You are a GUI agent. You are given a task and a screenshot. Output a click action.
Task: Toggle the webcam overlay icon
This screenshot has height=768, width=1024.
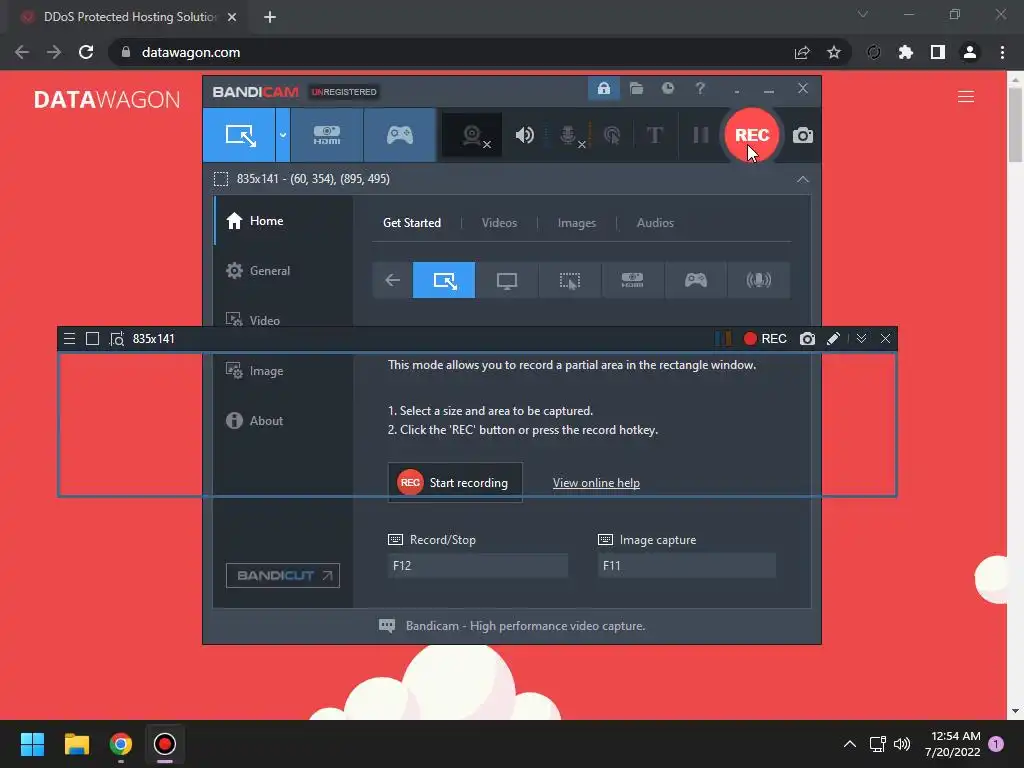click(x=472, y=135)
